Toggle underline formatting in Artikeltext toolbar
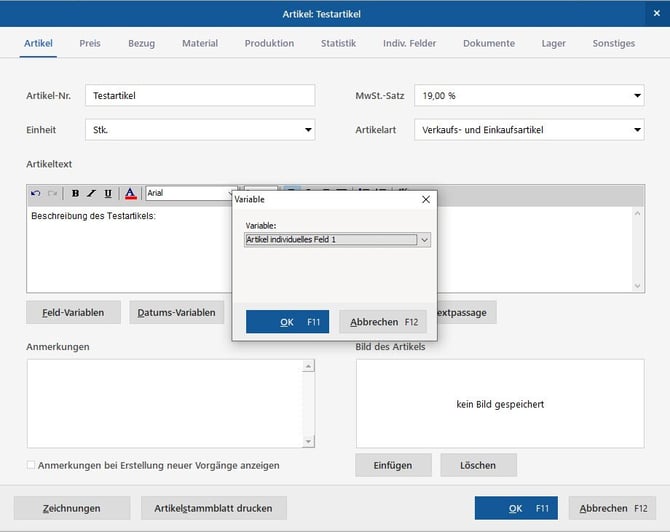670x532 pixels. (x=108, y=193)
